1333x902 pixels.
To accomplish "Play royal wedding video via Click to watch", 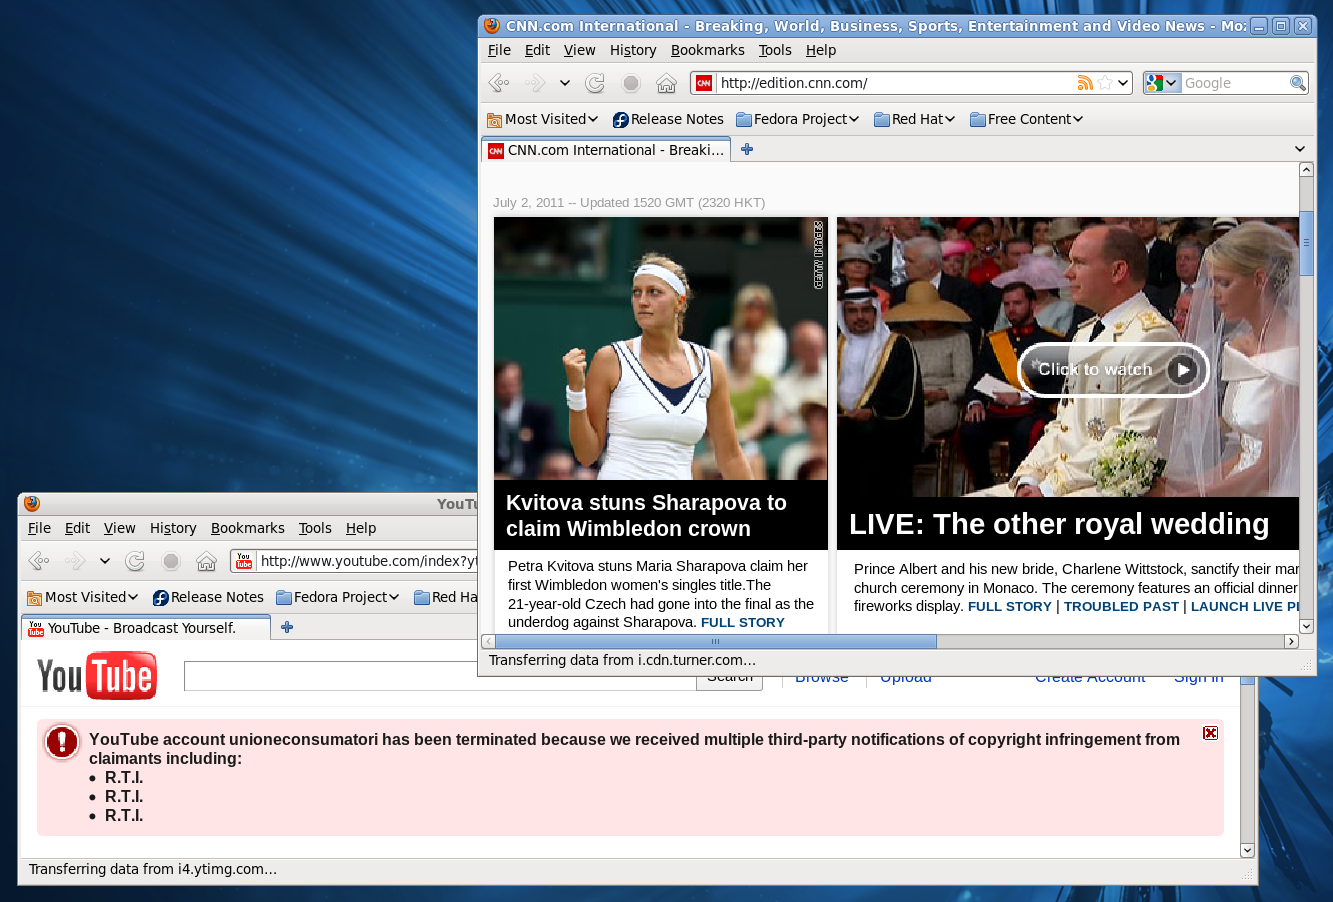I will 1114,370.
